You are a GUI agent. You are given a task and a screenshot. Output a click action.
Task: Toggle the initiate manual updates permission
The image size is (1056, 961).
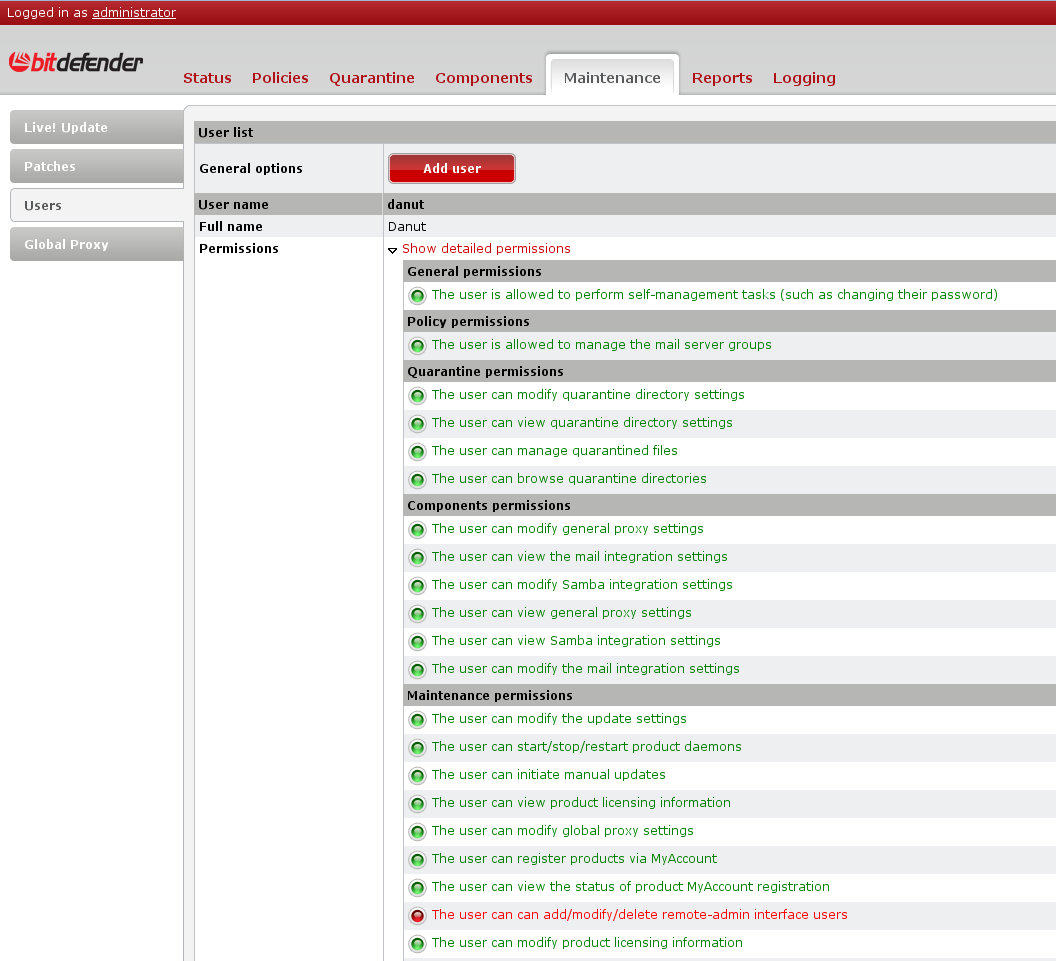(x=417, y=776)
